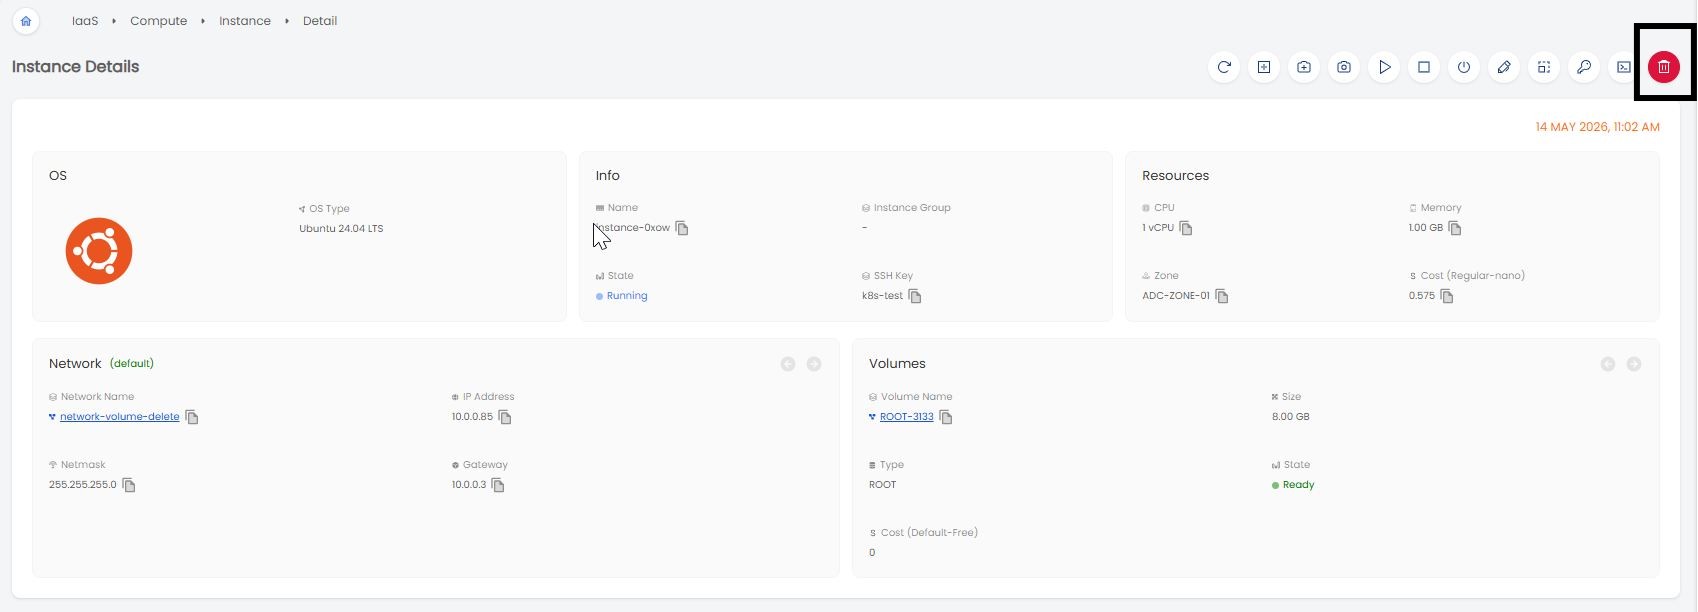Copy the cost value 0.575
This screenshot has width=1698, height=612.
[x=1447, y=296]
